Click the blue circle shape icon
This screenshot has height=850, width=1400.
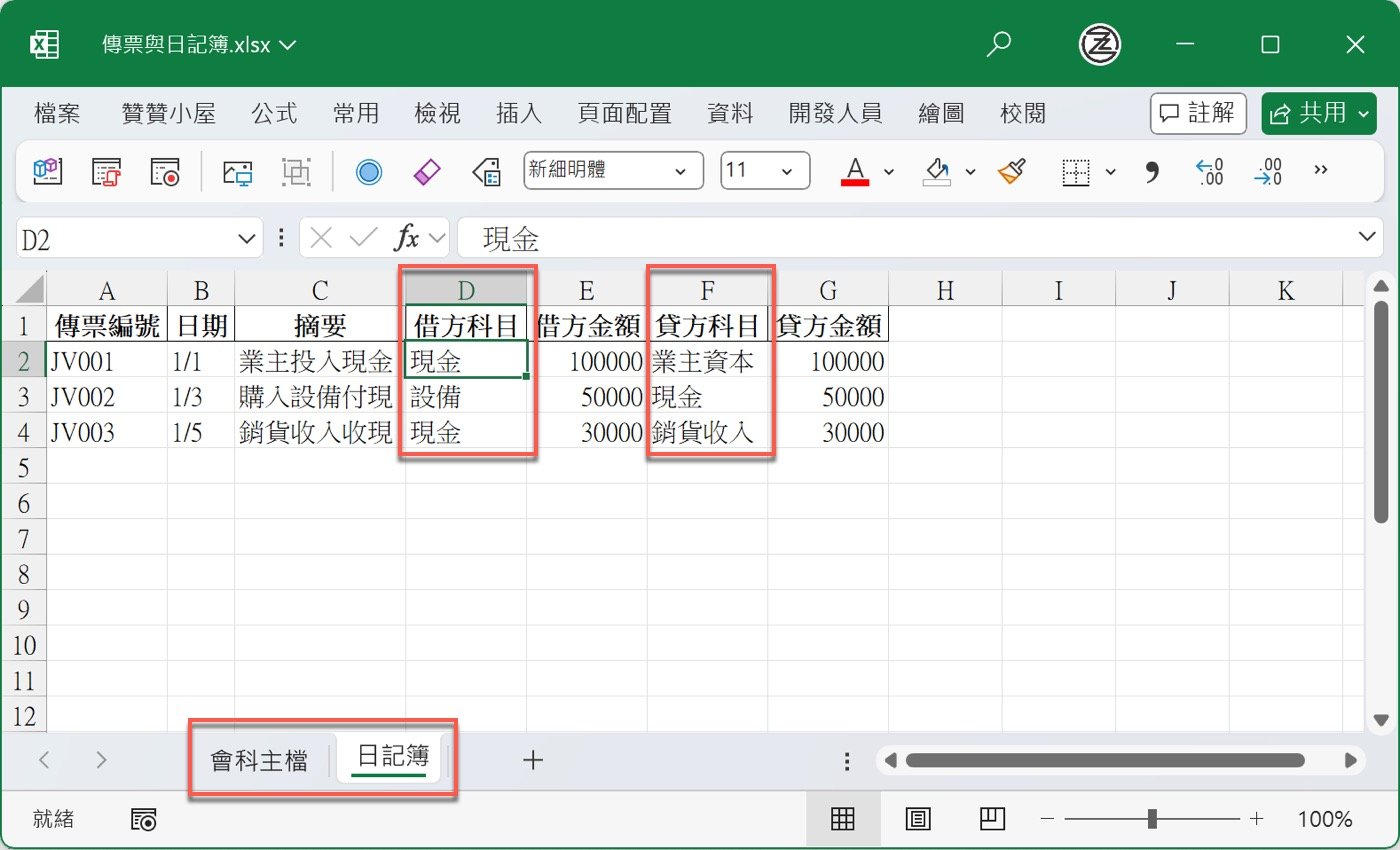tap(368, 171)
